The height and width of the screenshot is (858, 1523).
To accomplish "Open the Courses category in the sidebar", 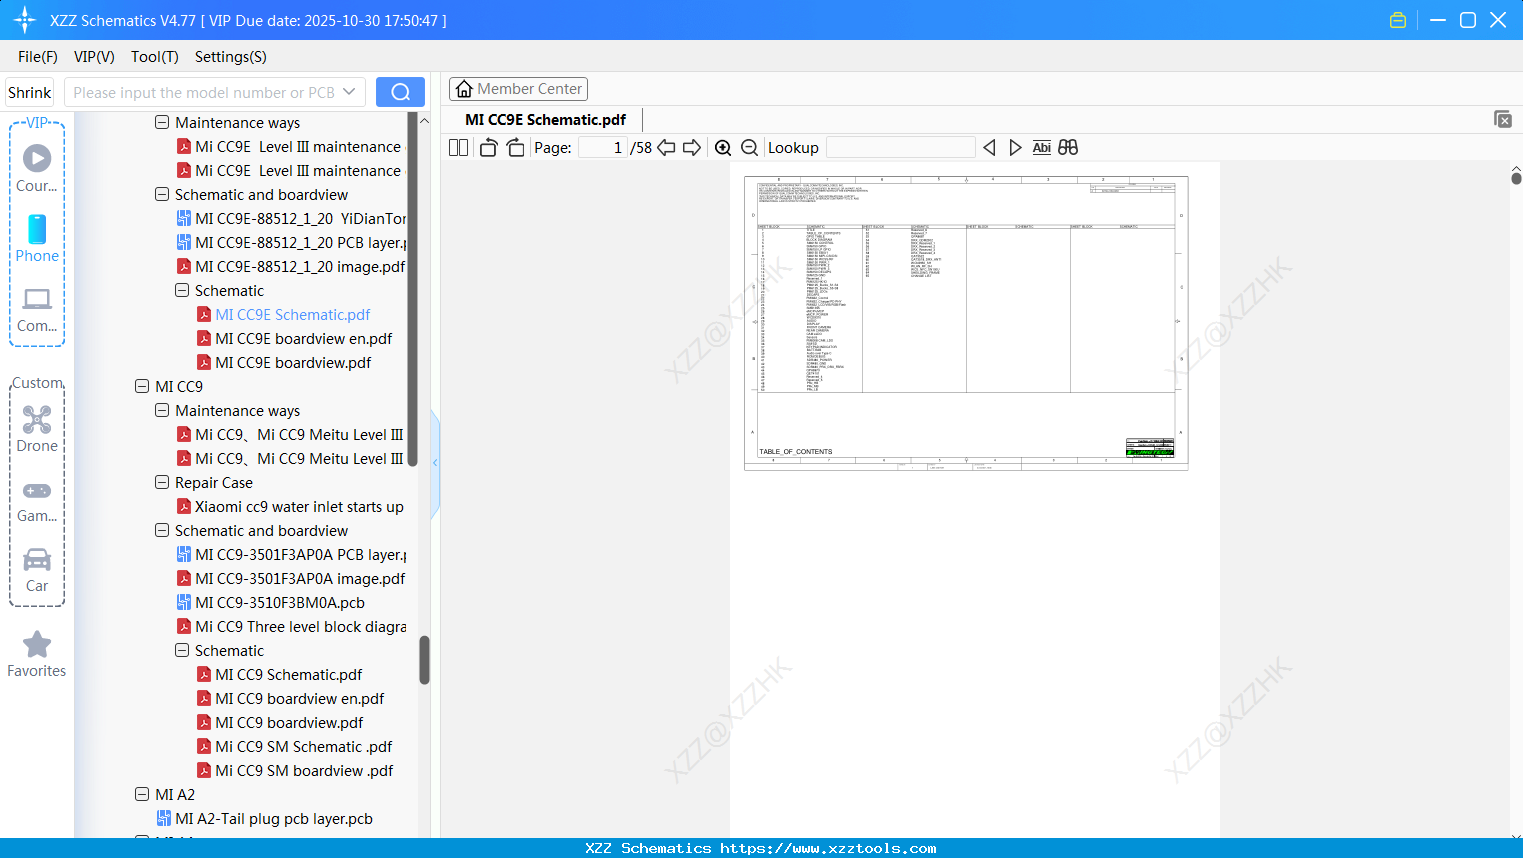I will [37, 168].
